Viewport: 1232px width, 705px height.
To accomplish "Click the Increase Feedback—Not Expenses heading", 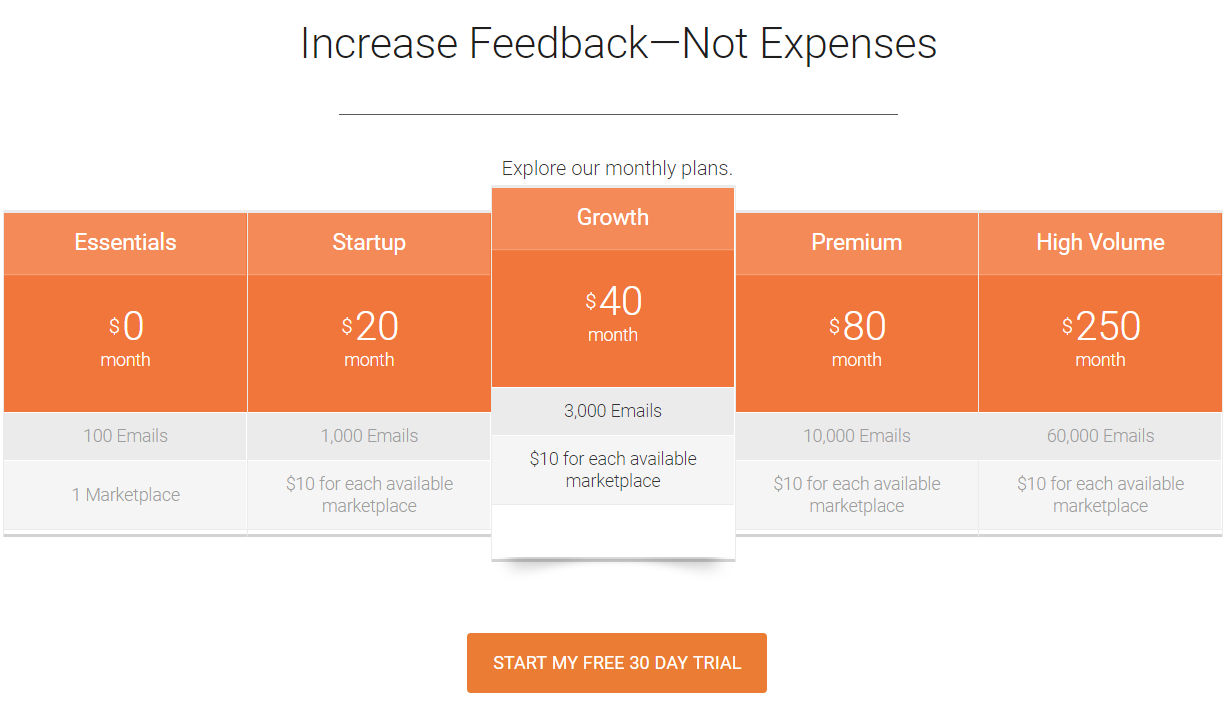I will (617, 43).
